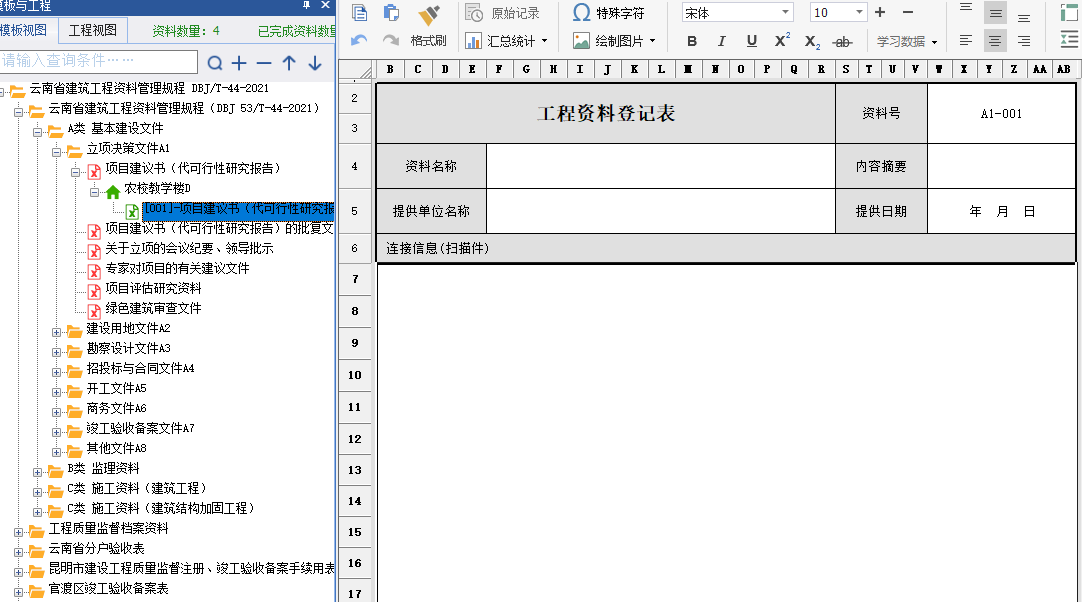The image size is (1082, 602).
Task: Increase font size with plus button
Action: click(880, 12)
